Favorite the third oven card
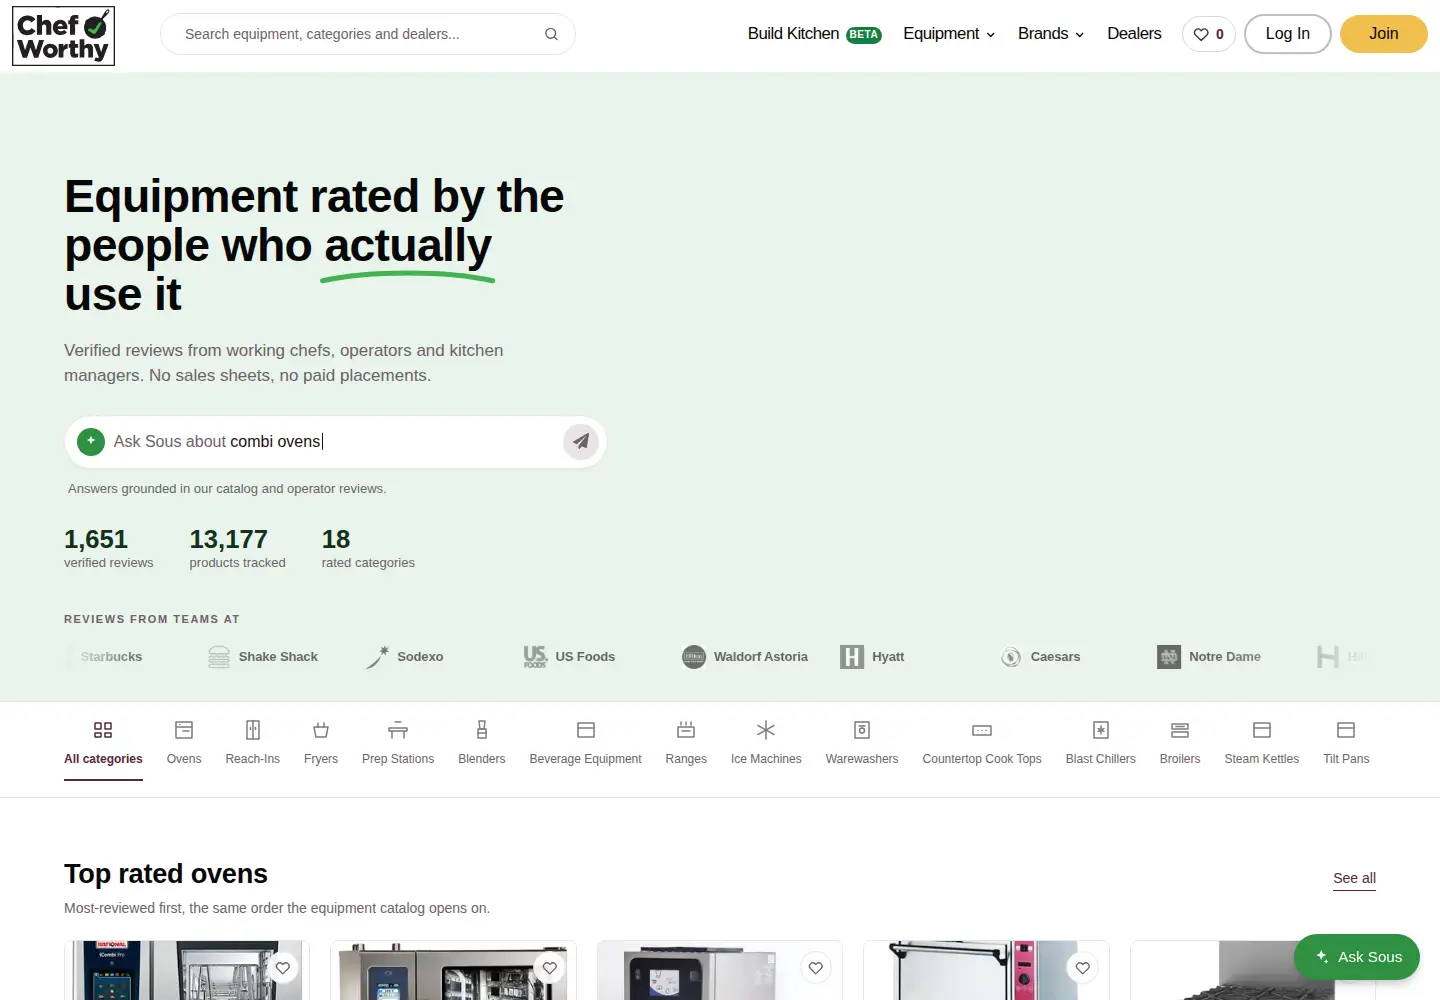The image size is (1440, 1000). coord(816,968)
